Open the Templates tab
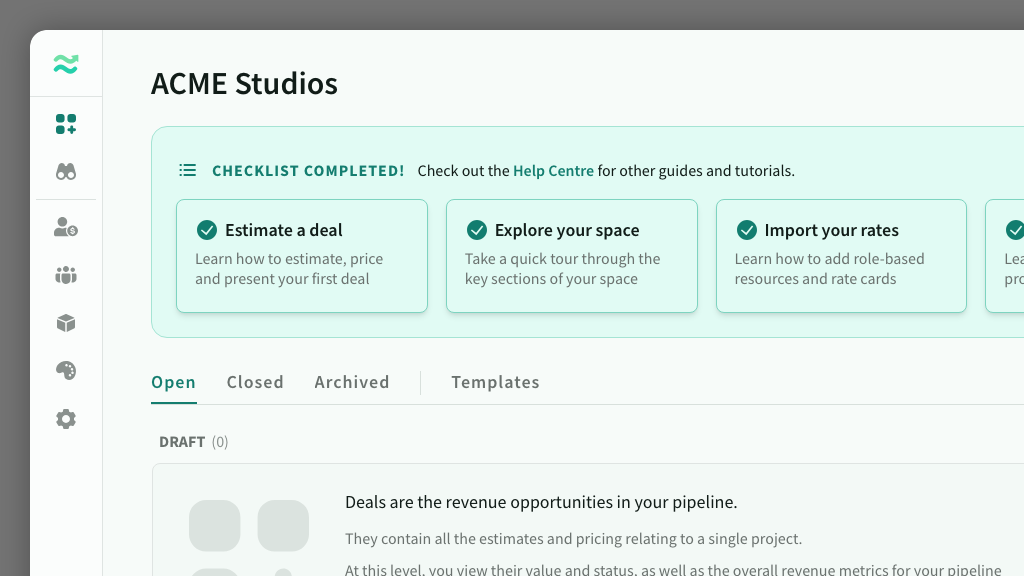1024x576 pixels. [x=495, y=382]
